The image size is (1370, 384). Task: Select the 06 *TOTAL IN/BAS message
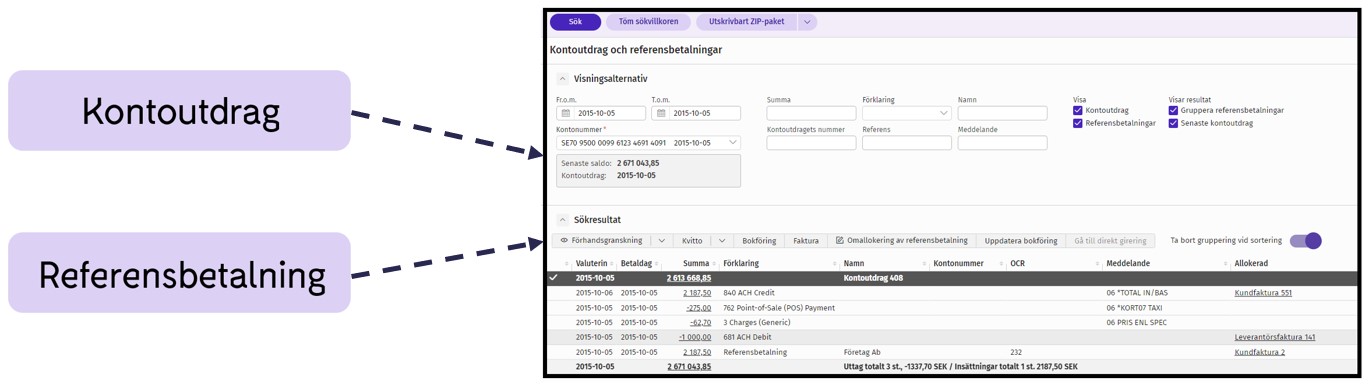pyautogui.click(x=1136, y=293)
